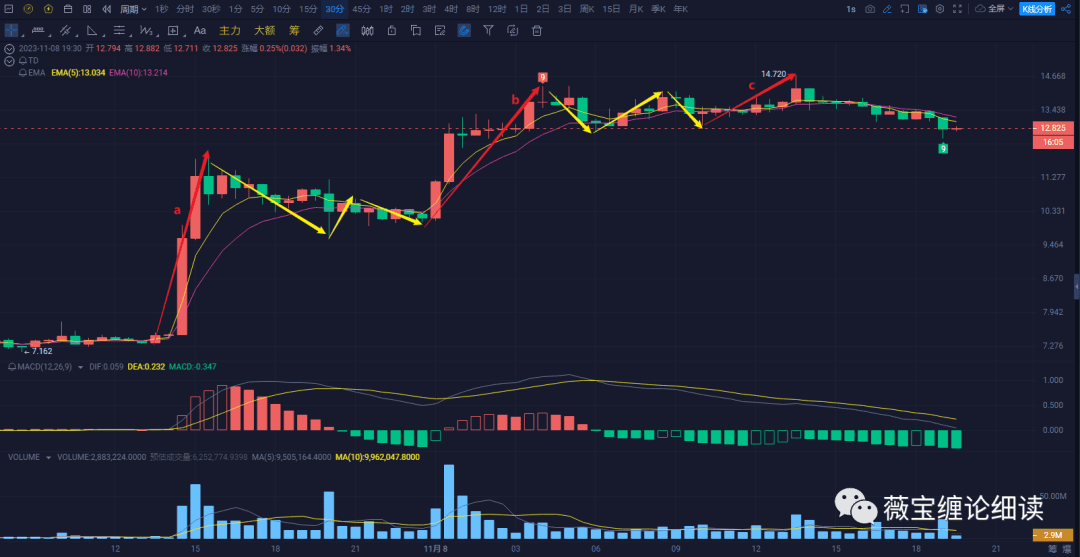Screen dimensions: 1080x557
Task: Click the 11月8 date axis label
Action: tap(436, 549)
